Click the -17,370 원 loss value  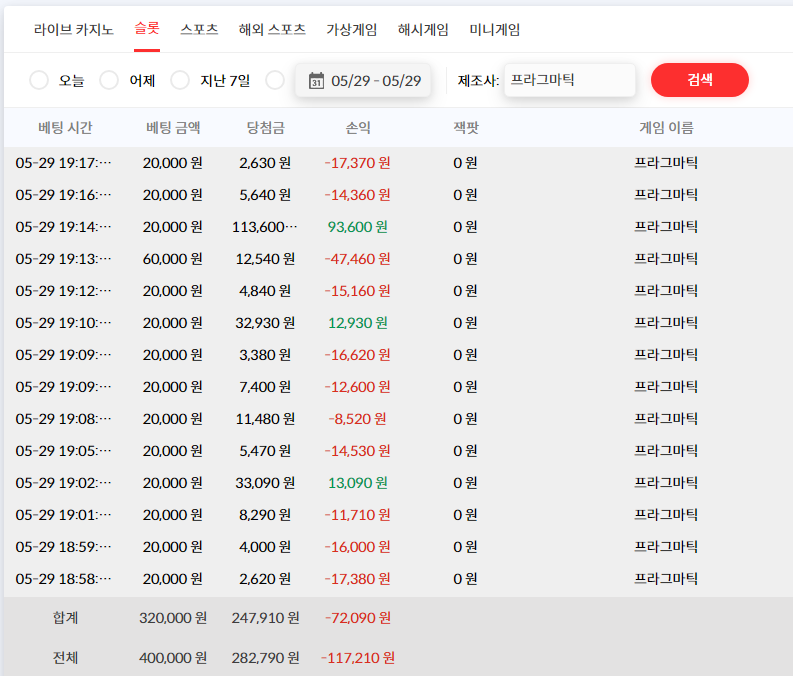[358, 163]
